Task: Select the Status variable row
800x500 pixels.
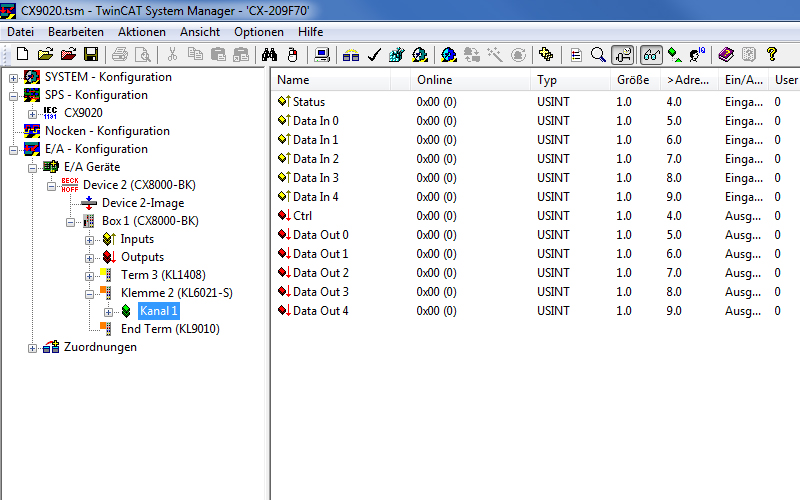Action: tap(536, 102)
